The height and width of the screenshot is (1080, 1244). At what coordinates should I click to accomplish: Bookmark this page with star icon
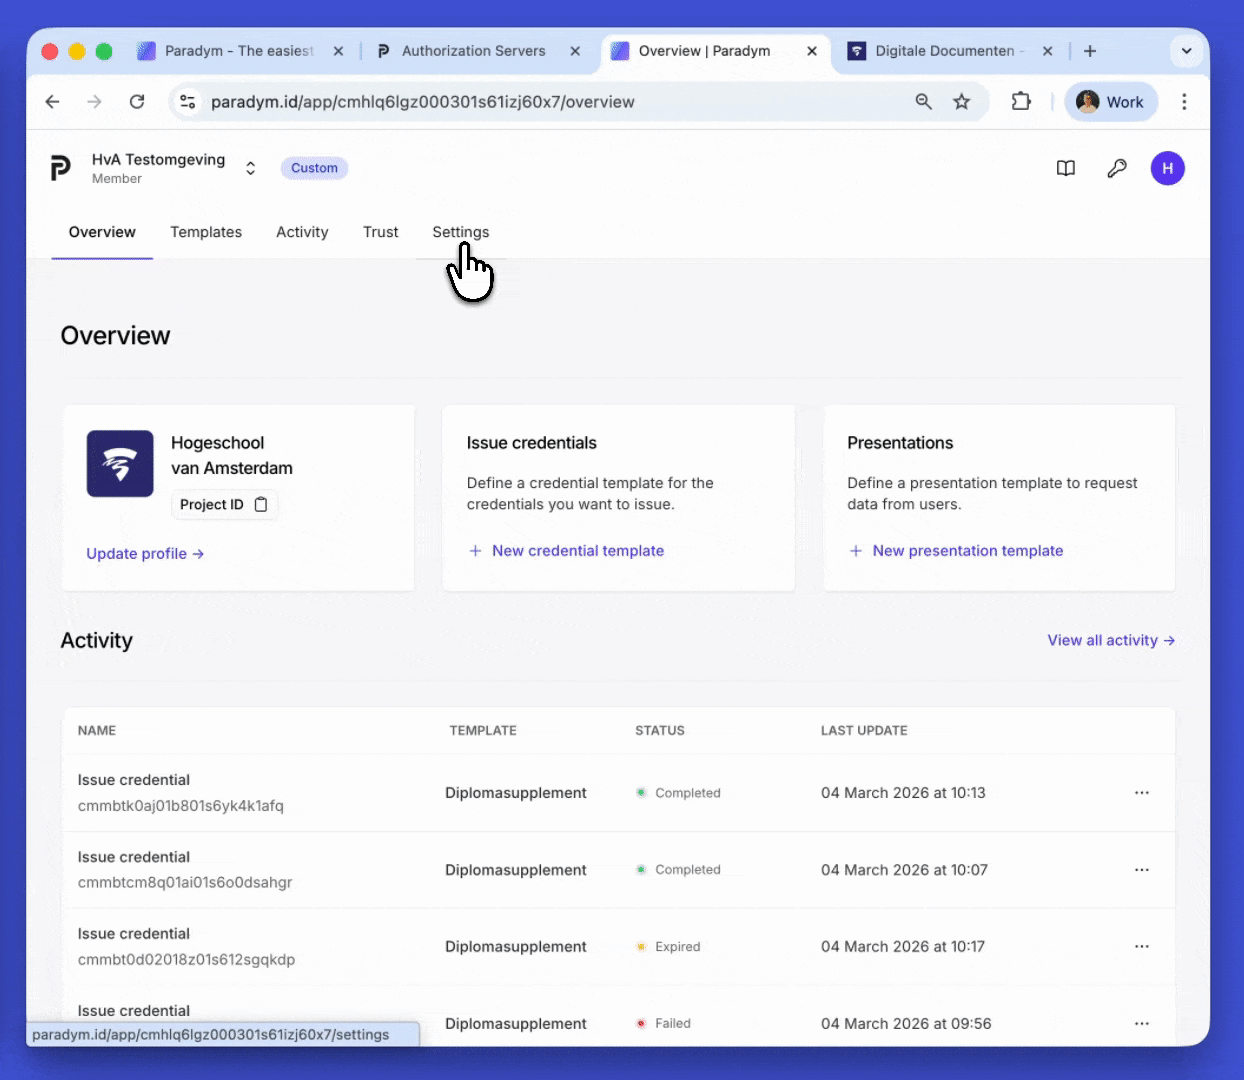[961, 101]
